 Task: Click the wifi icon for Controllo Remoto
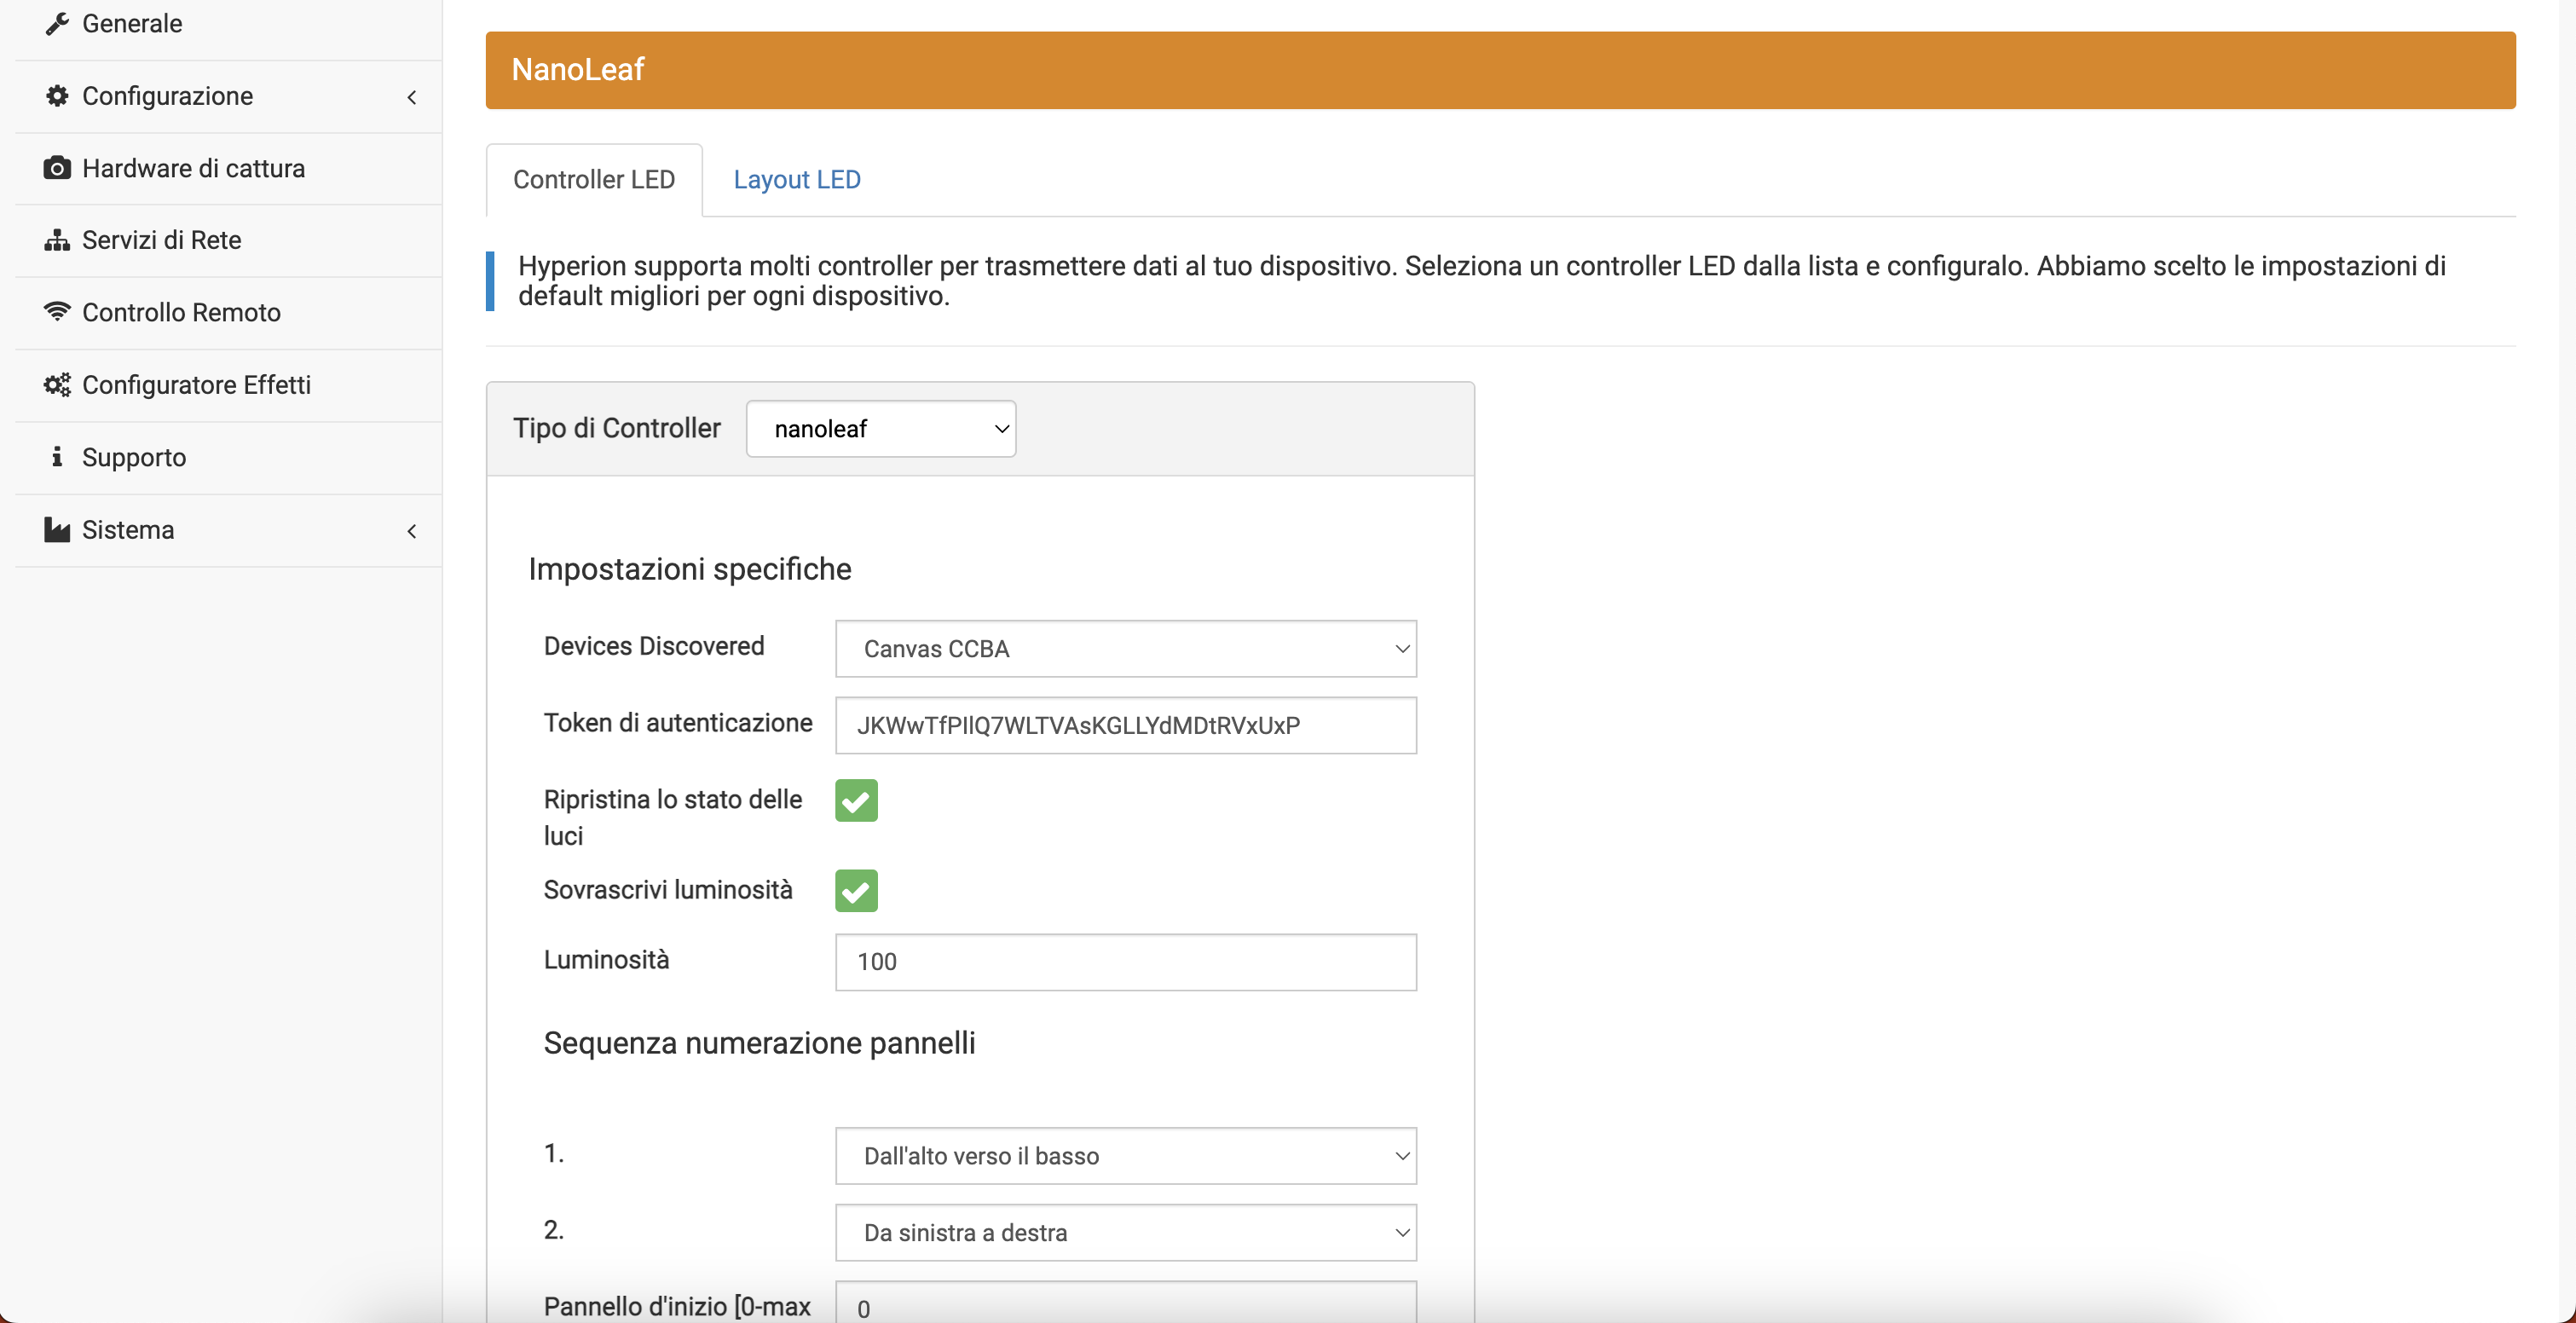(x=57, y=312)
